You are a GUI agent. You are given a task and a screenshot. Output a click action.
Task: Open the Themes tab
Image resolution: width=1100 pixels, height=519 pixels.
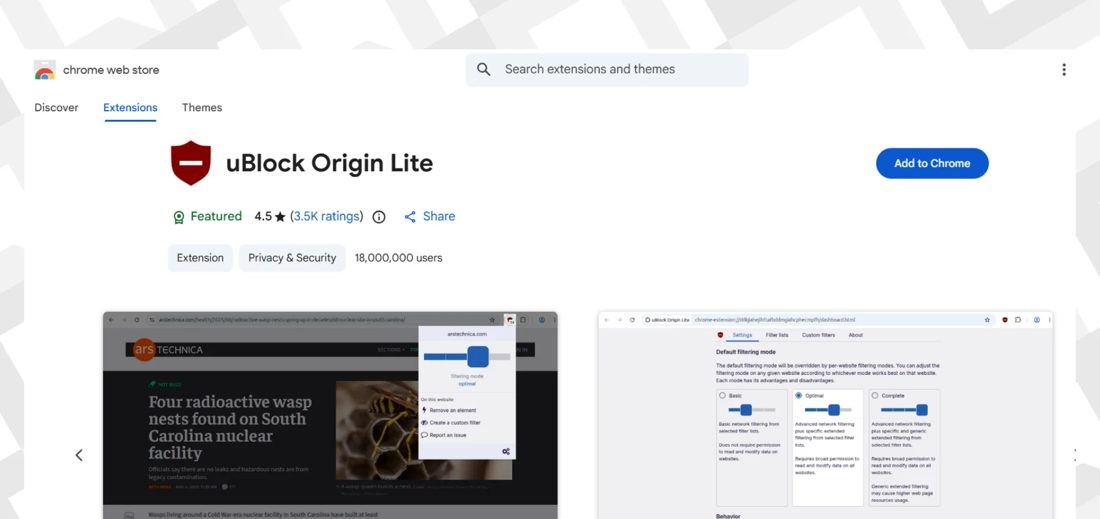202,107
